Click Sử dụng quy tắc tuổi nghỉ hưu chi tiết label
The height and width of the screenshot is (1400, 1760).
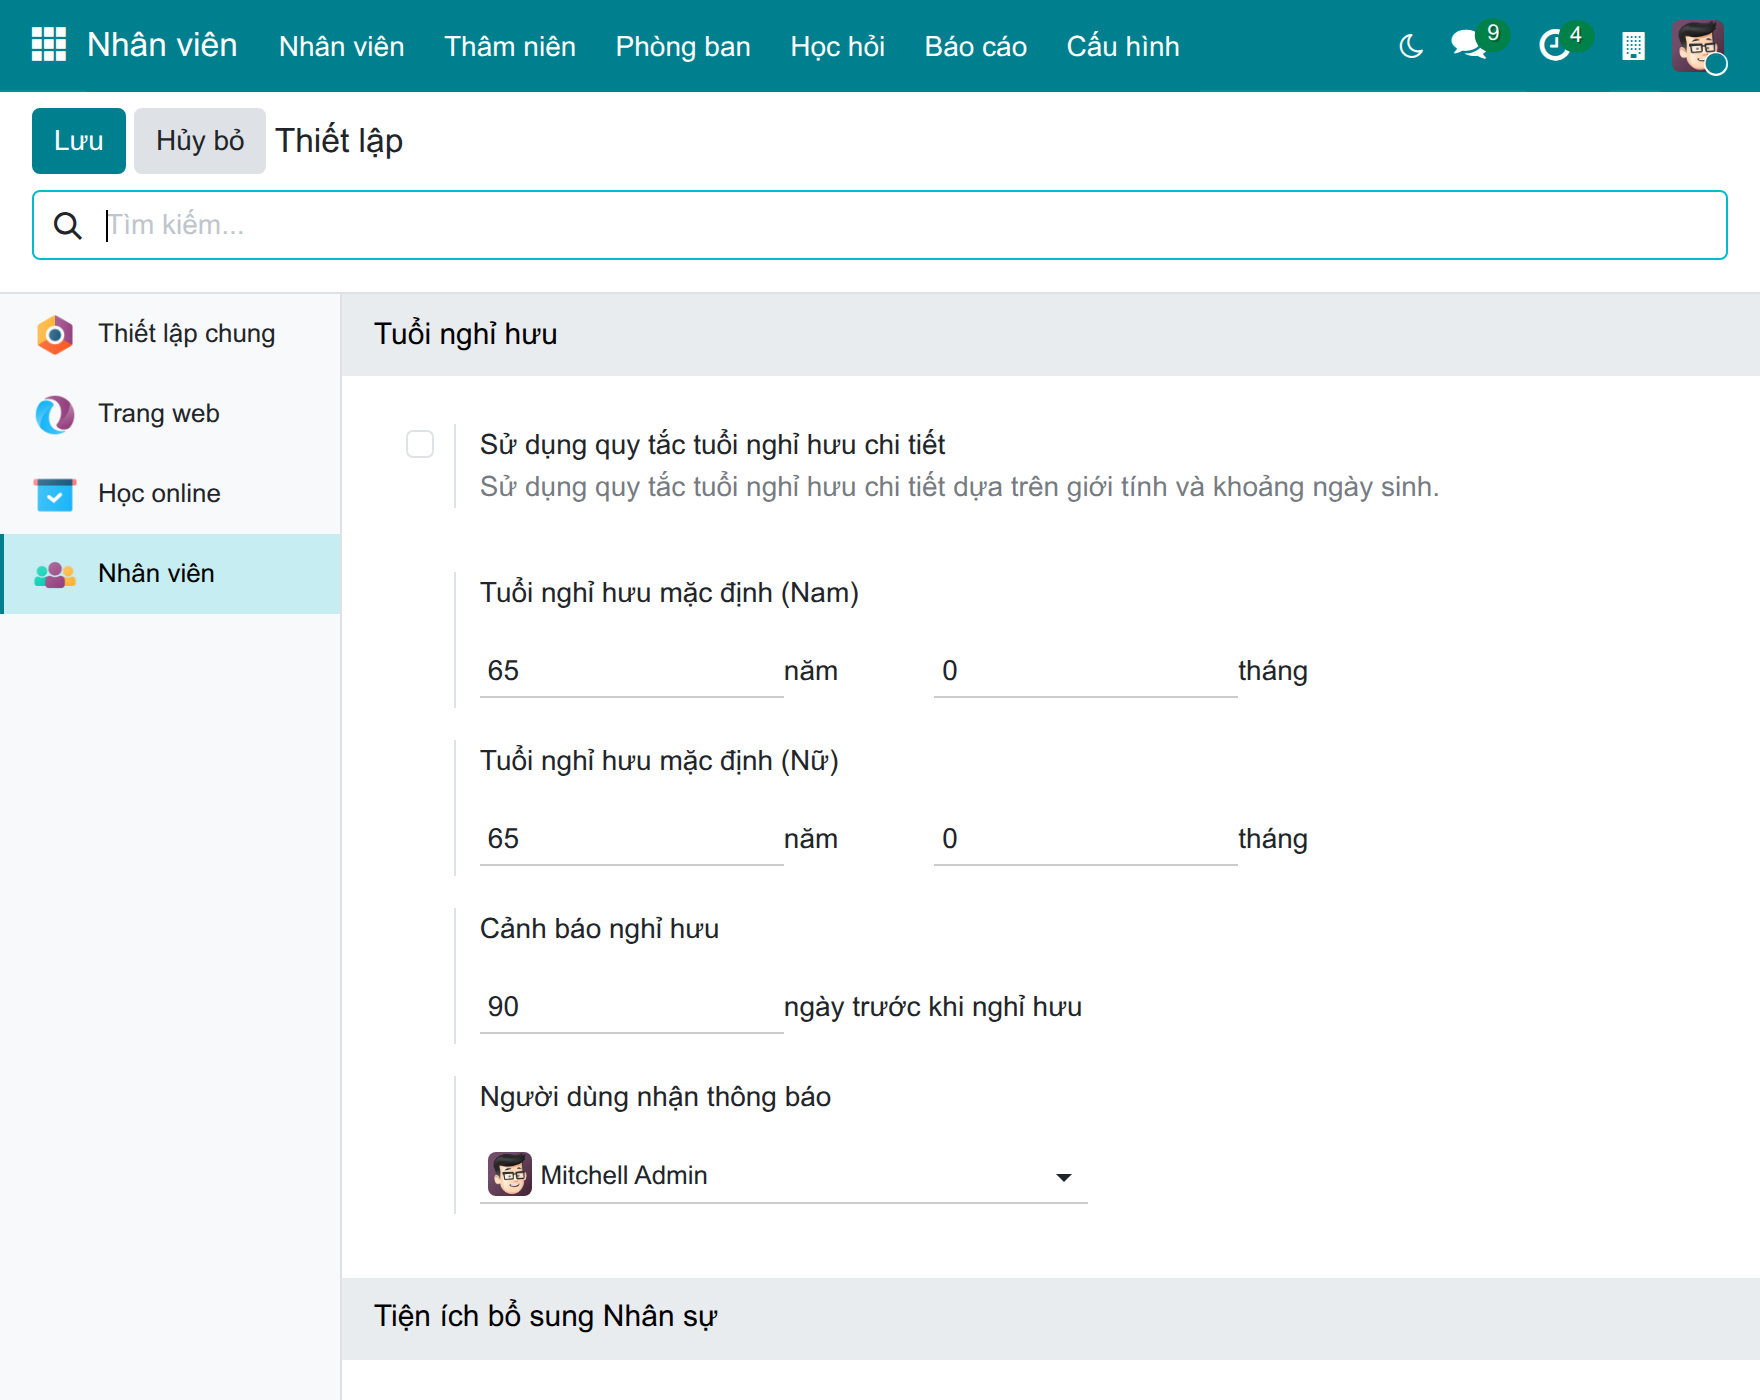coord(713,445)
